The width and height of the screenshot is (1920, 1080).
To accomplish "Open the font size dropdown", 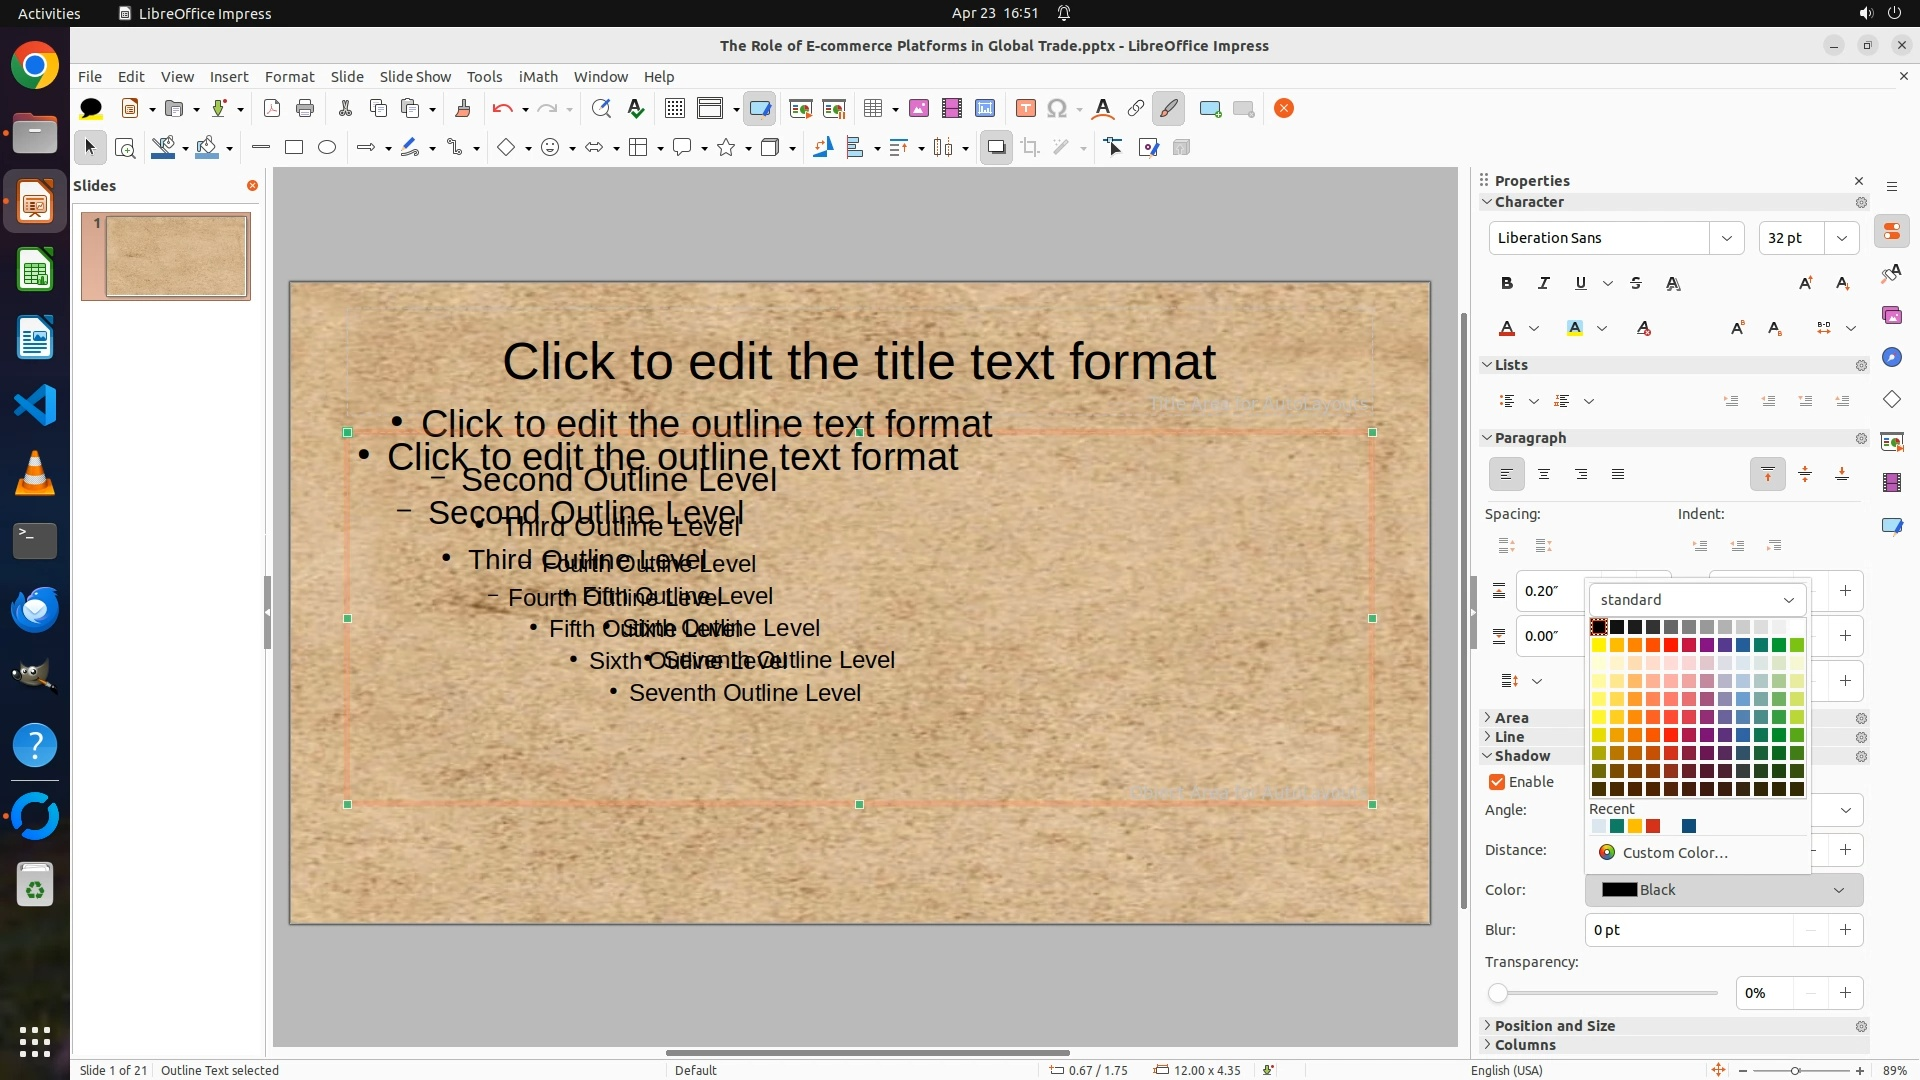I will pos(1841,238).
